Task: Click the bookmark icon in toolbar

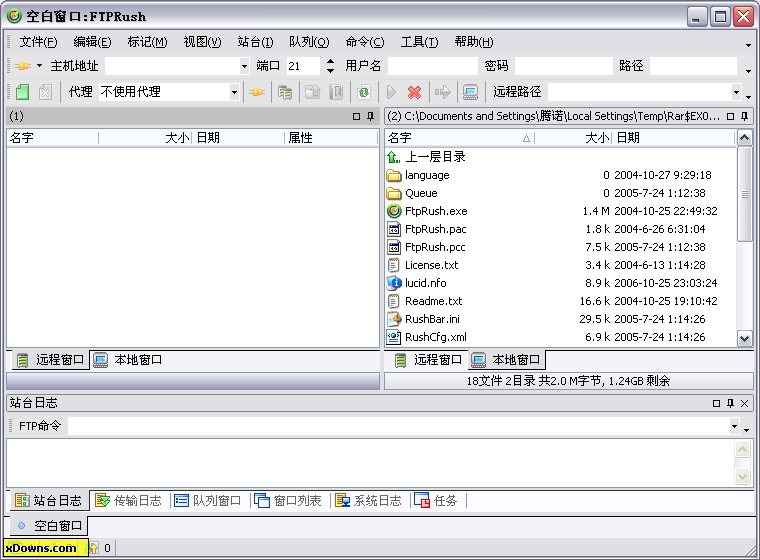Action: click(x=336, y=92)
